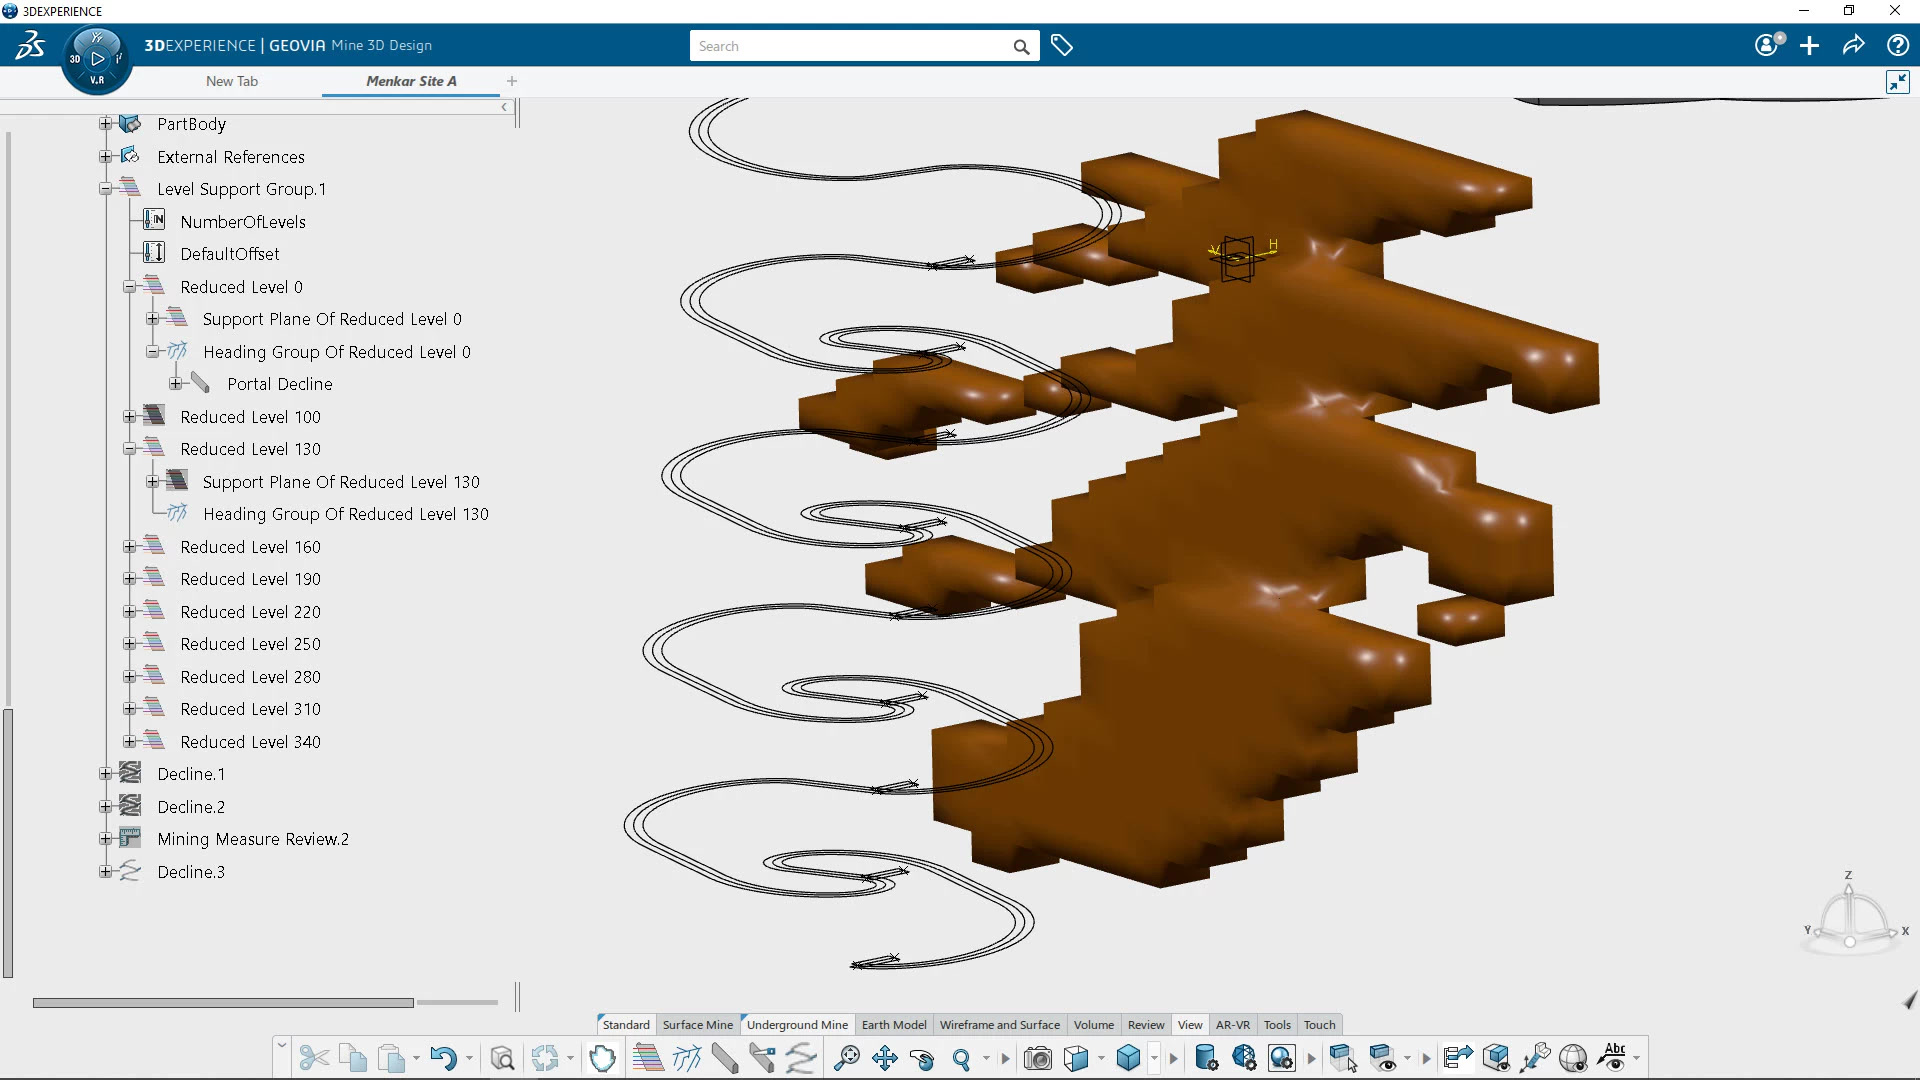Click the Undo icon in toolbar
The width and height of the screenshot is (1920, 1080).
click(443, 1058)
